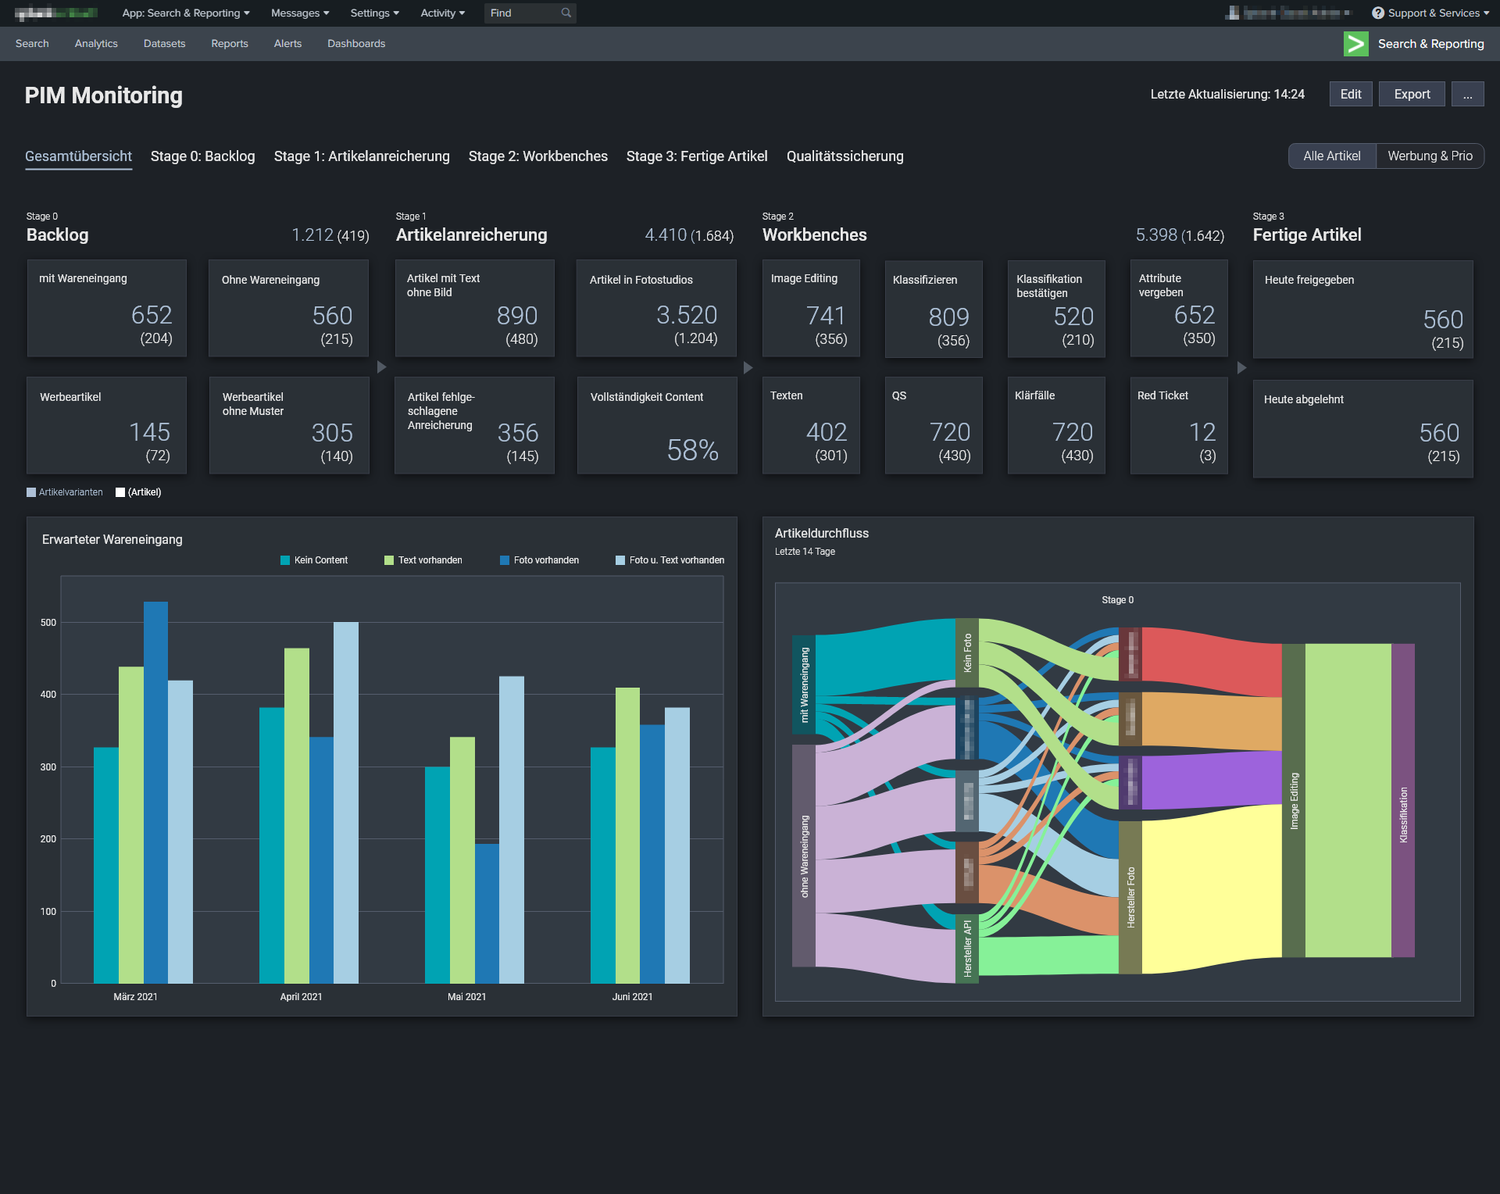Open the Settings dropdown menu
Screen dimensions: 1500x1194
click(375, 13)
